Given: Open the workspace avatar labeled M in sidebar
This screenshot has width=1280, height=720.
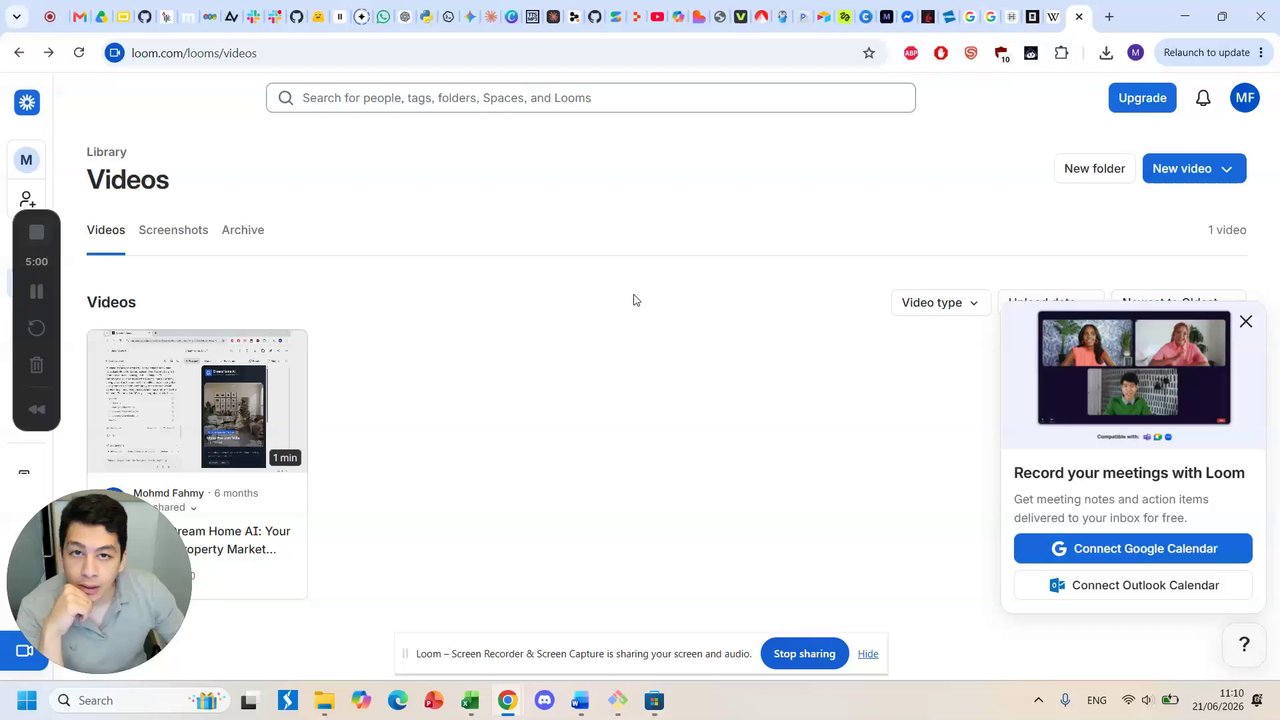Looking at the screenshot, I should point(26,160).
